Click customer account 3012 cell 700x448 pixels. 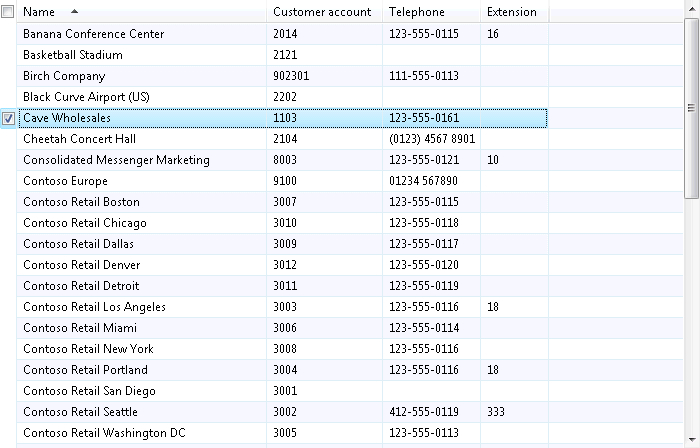point(325,265)
